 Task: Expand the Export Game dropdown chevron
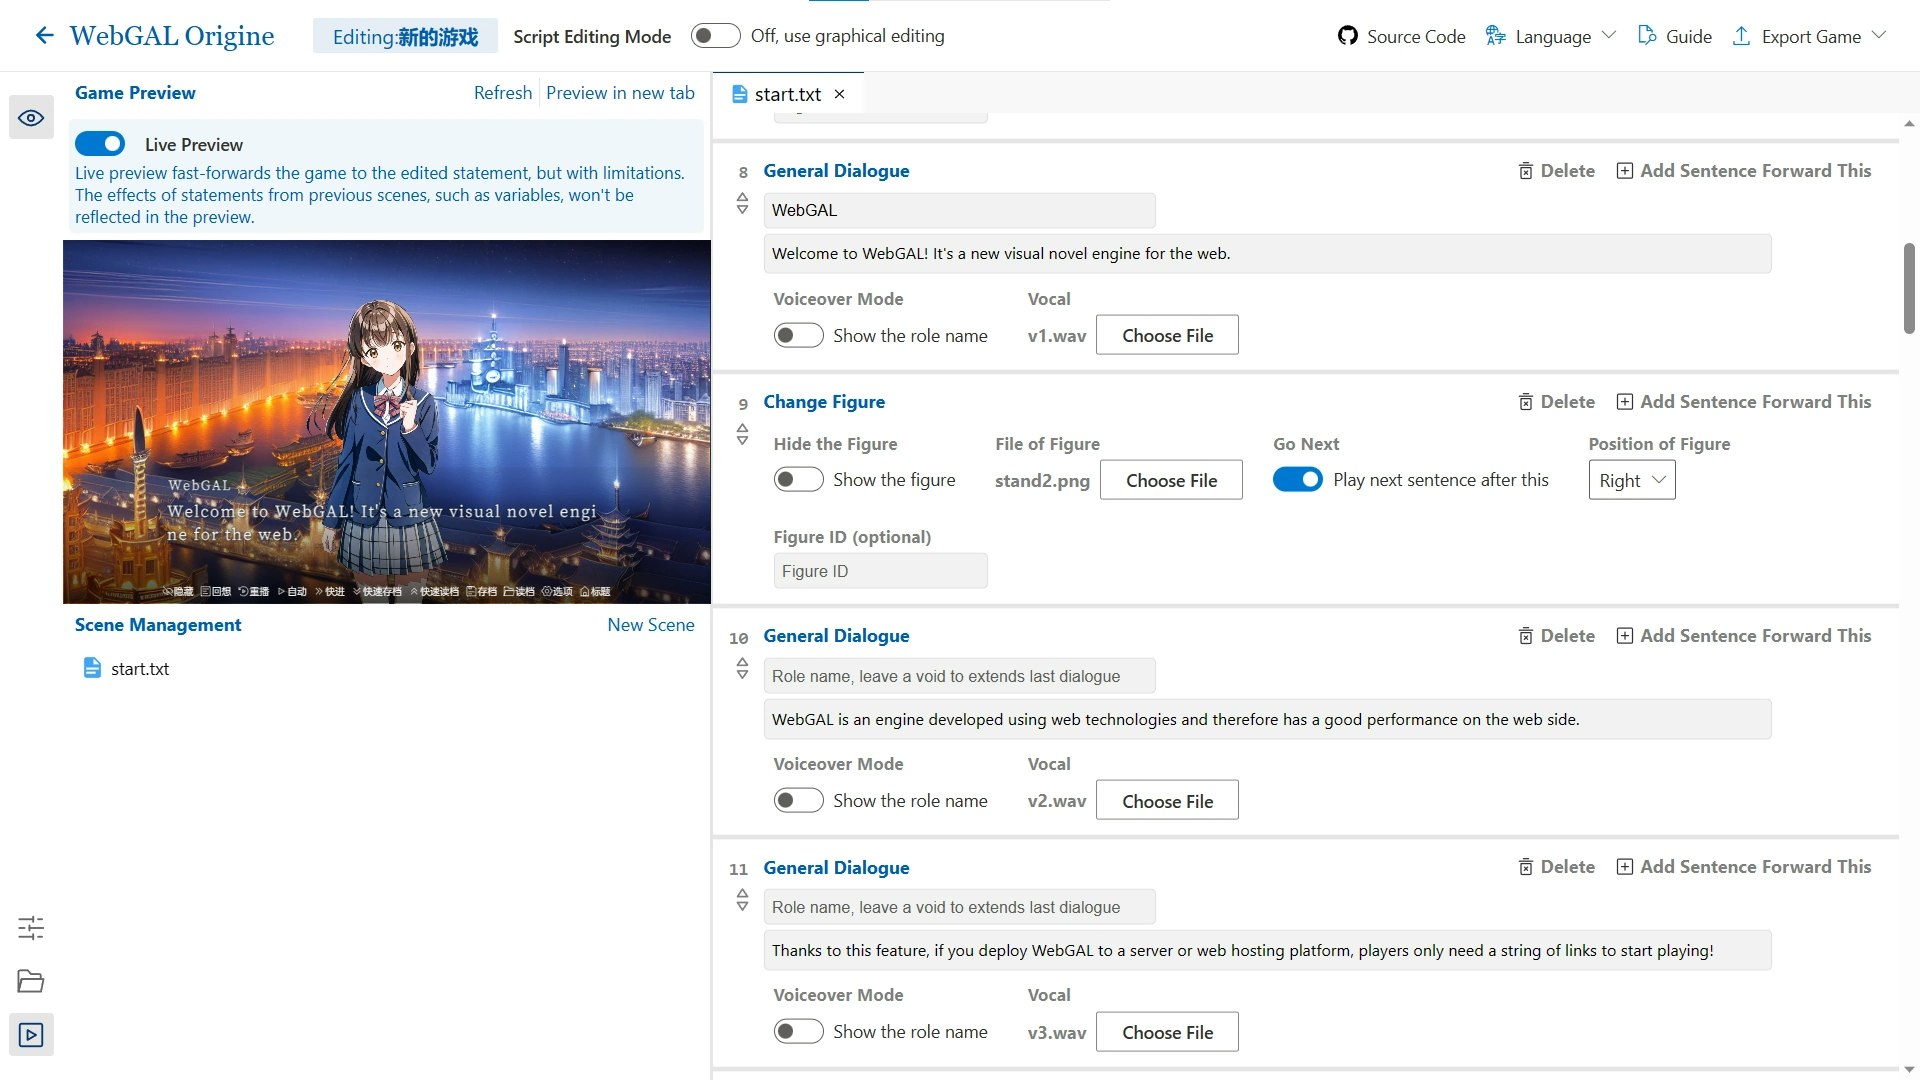(x=1879, y=35)
